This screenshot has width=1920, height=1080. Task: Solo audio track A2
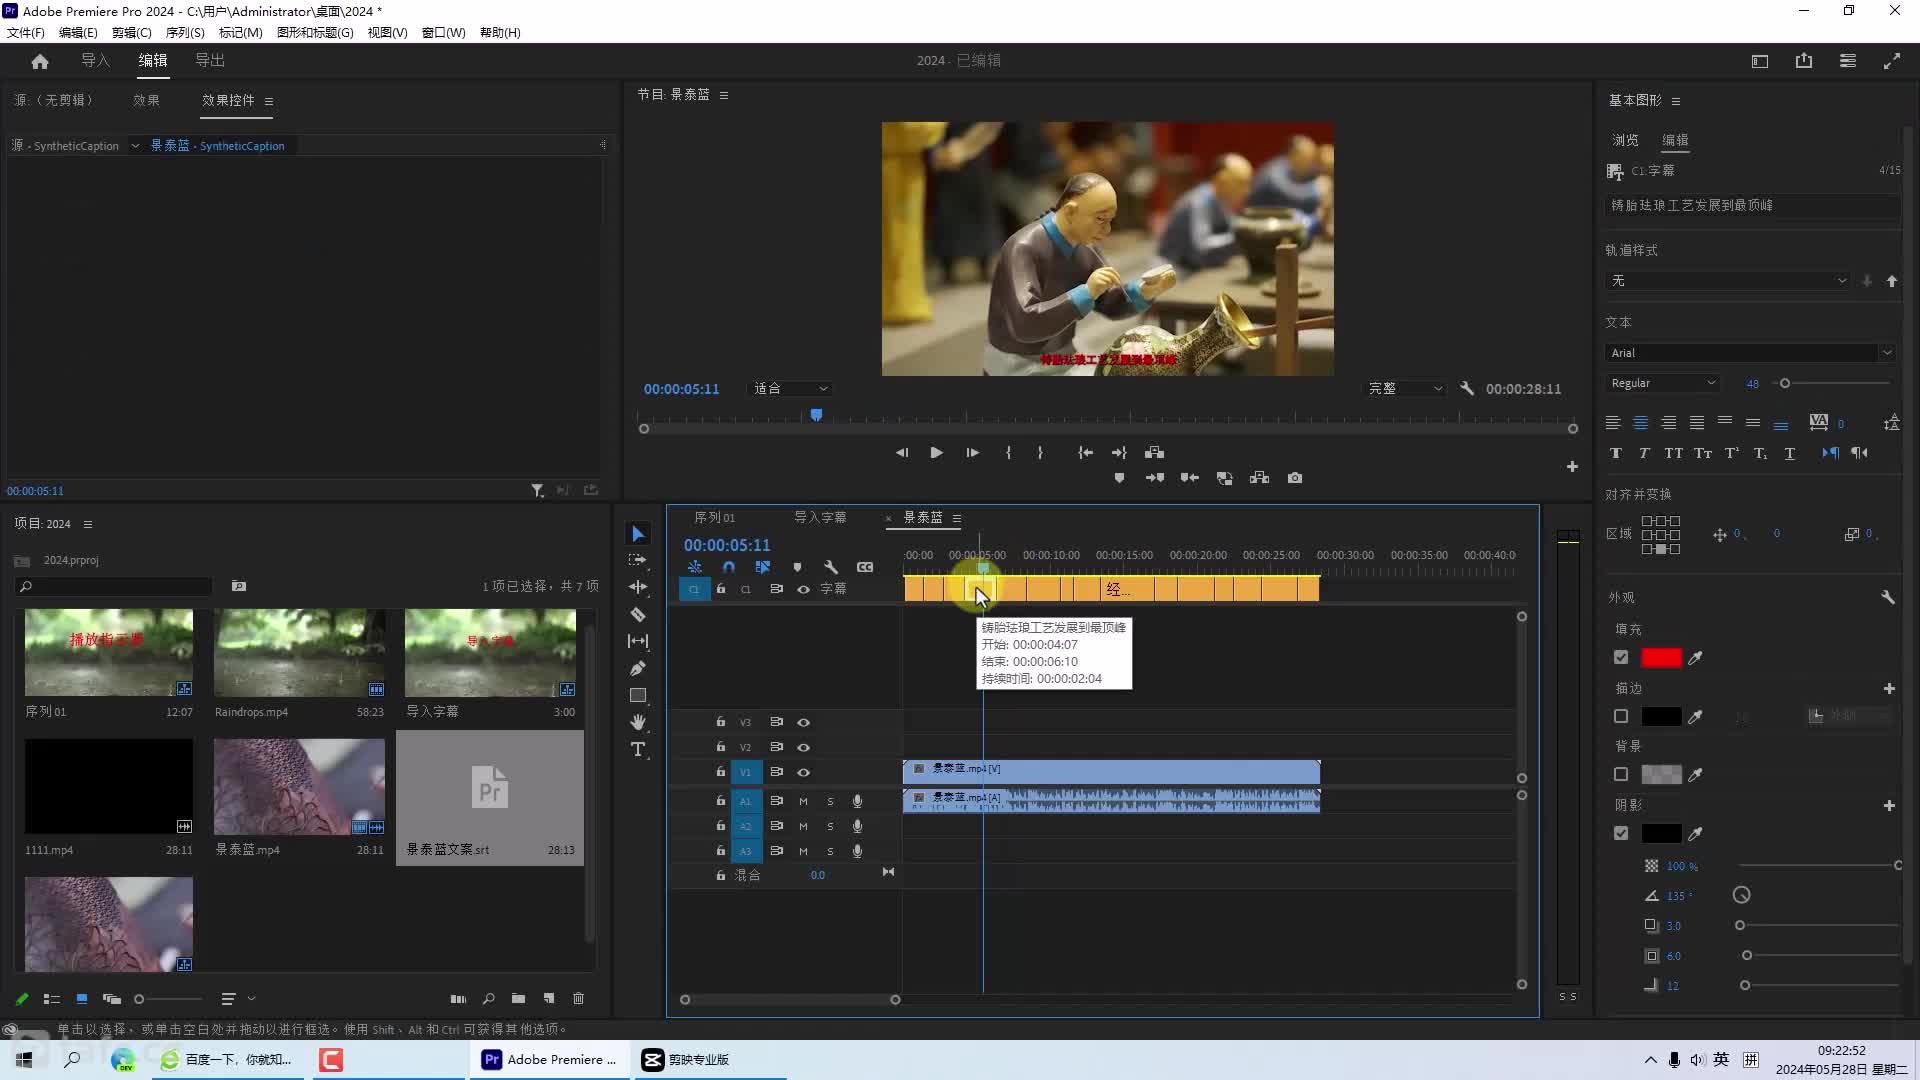tap(830, 826)
